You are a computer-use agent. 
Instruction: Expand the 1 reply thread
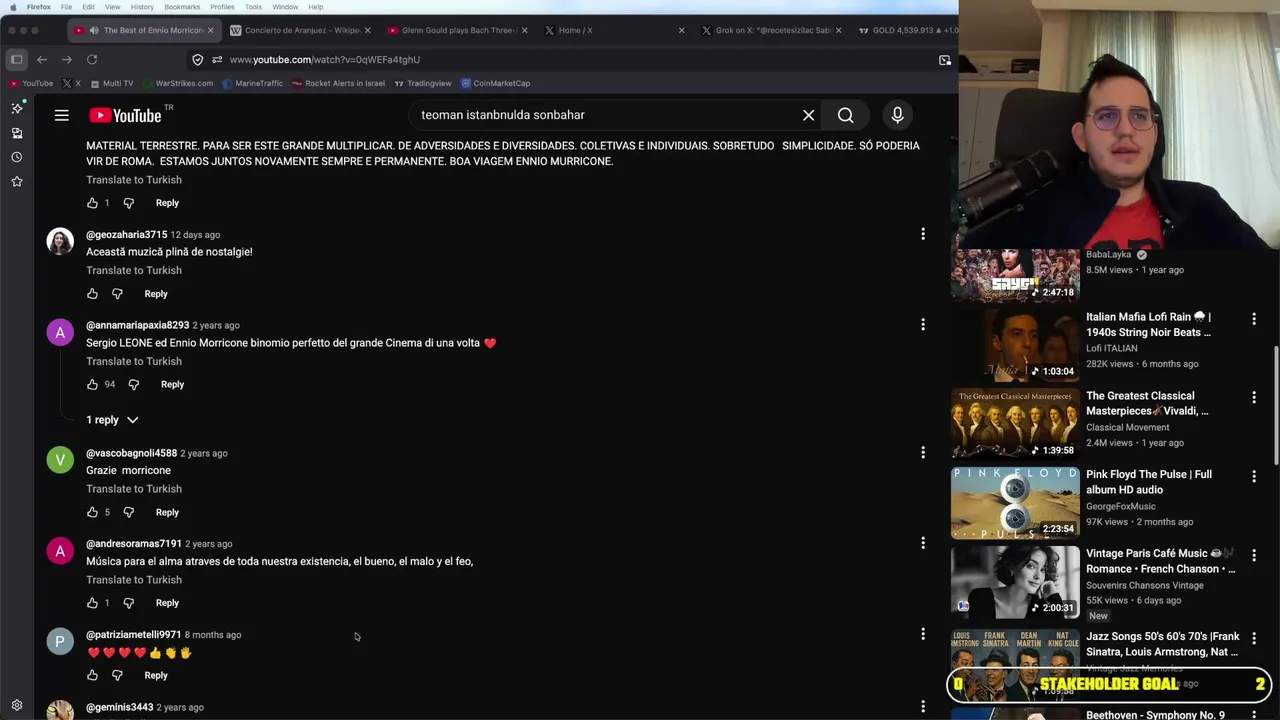112,420
